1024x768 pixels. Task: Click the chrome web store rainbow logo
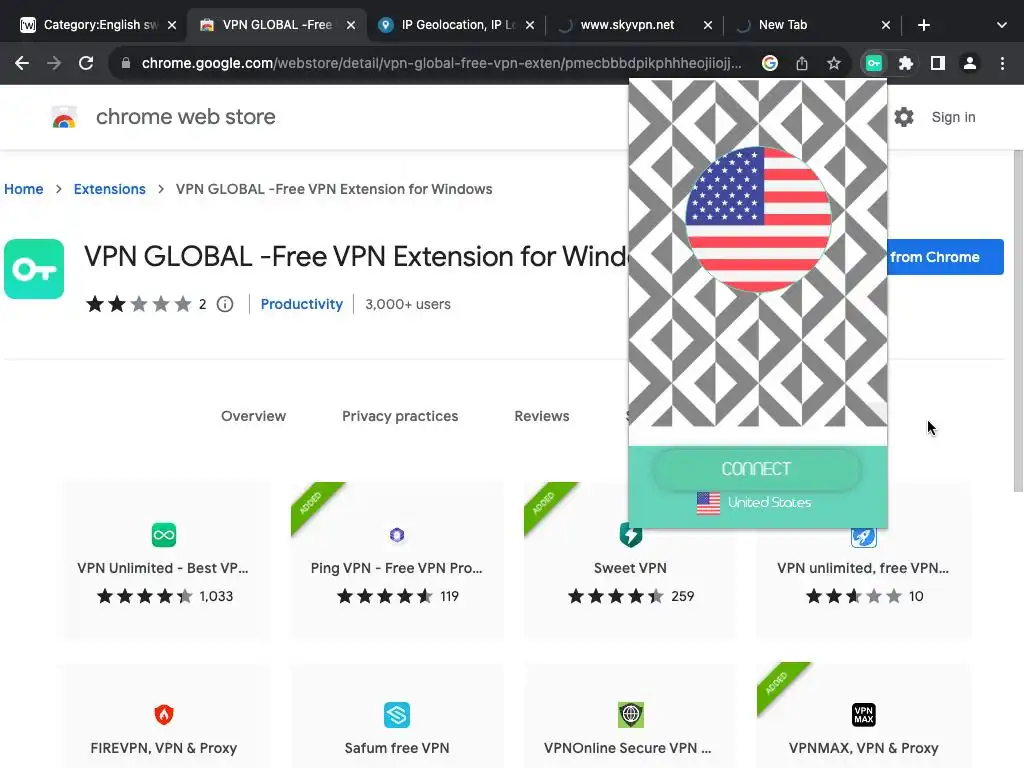(64, 117)
